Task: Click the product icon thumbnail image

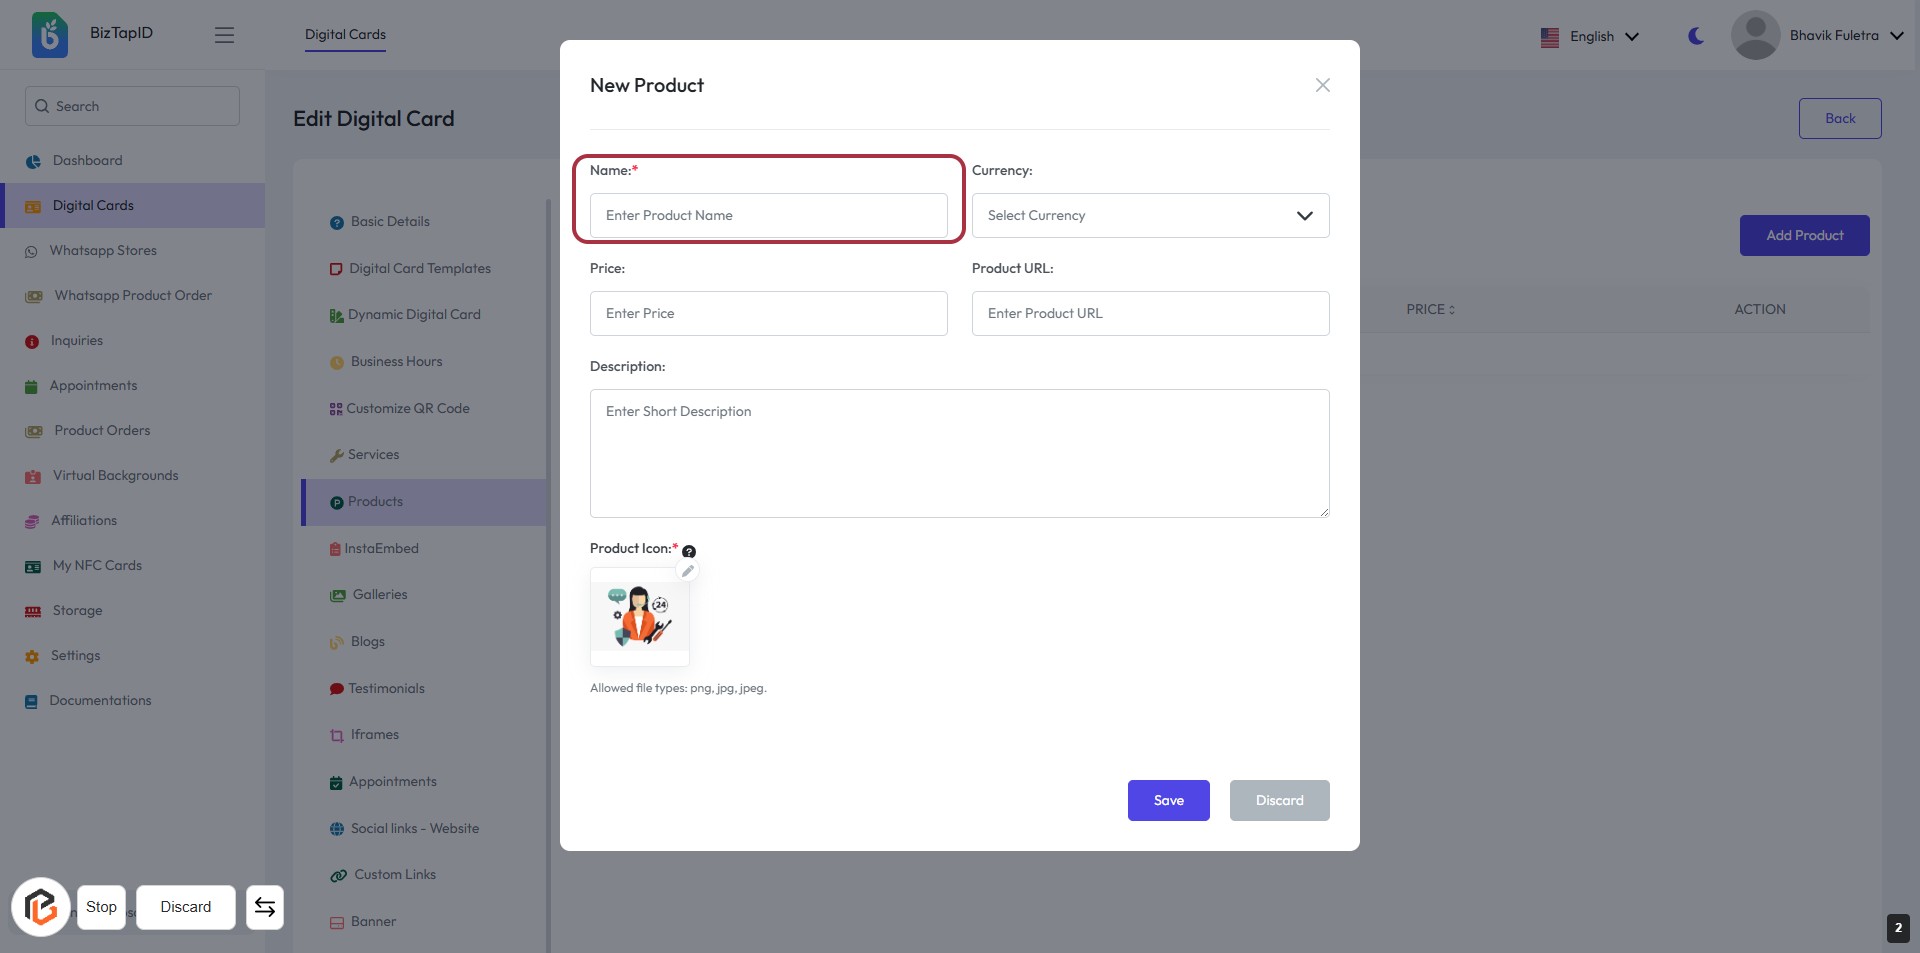Action: coord(640,617)
